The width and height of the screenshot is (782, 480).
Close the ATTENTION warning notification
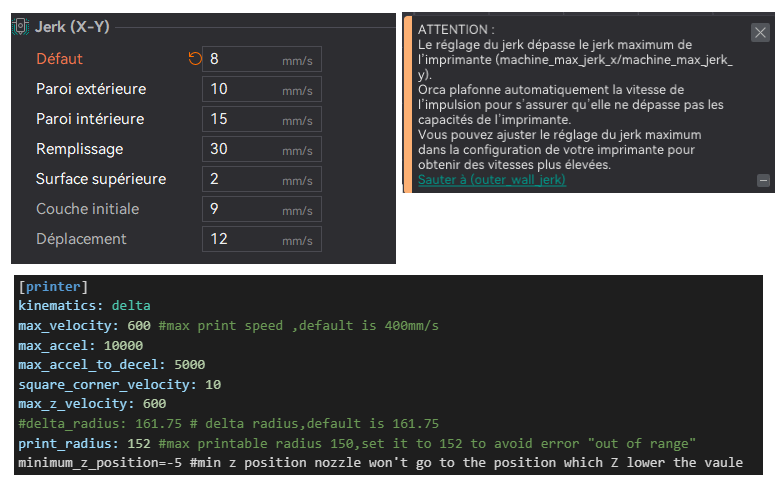tap(760, 33)
